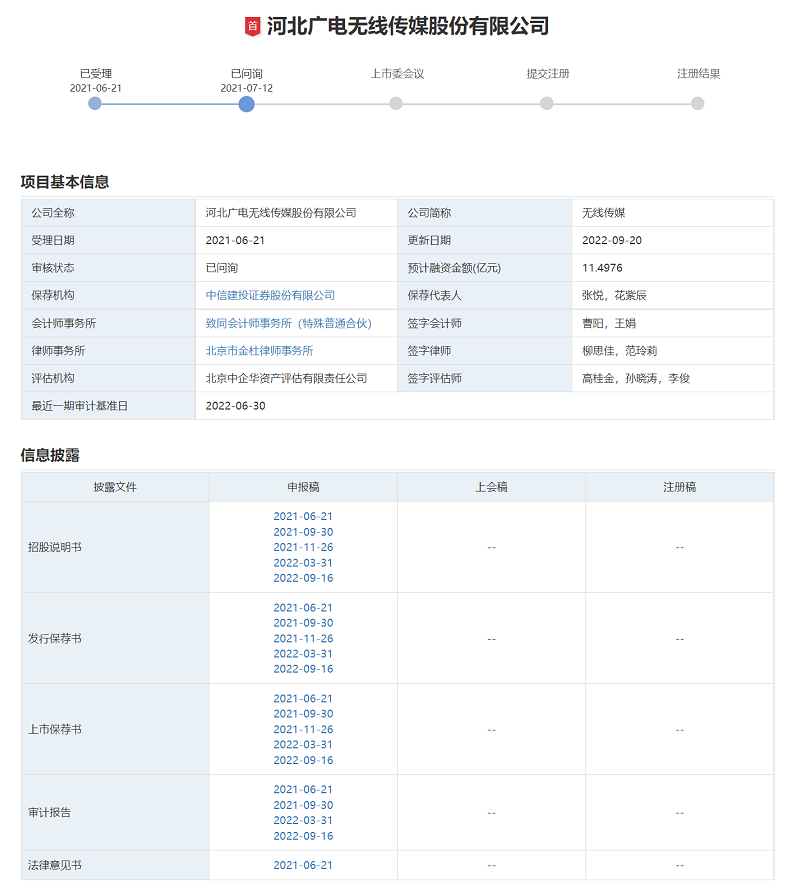Click signing appraisers 高桂金，孙晓涛，李俊
The width and height of the screenshot is (797, 893).
point(636,378)
